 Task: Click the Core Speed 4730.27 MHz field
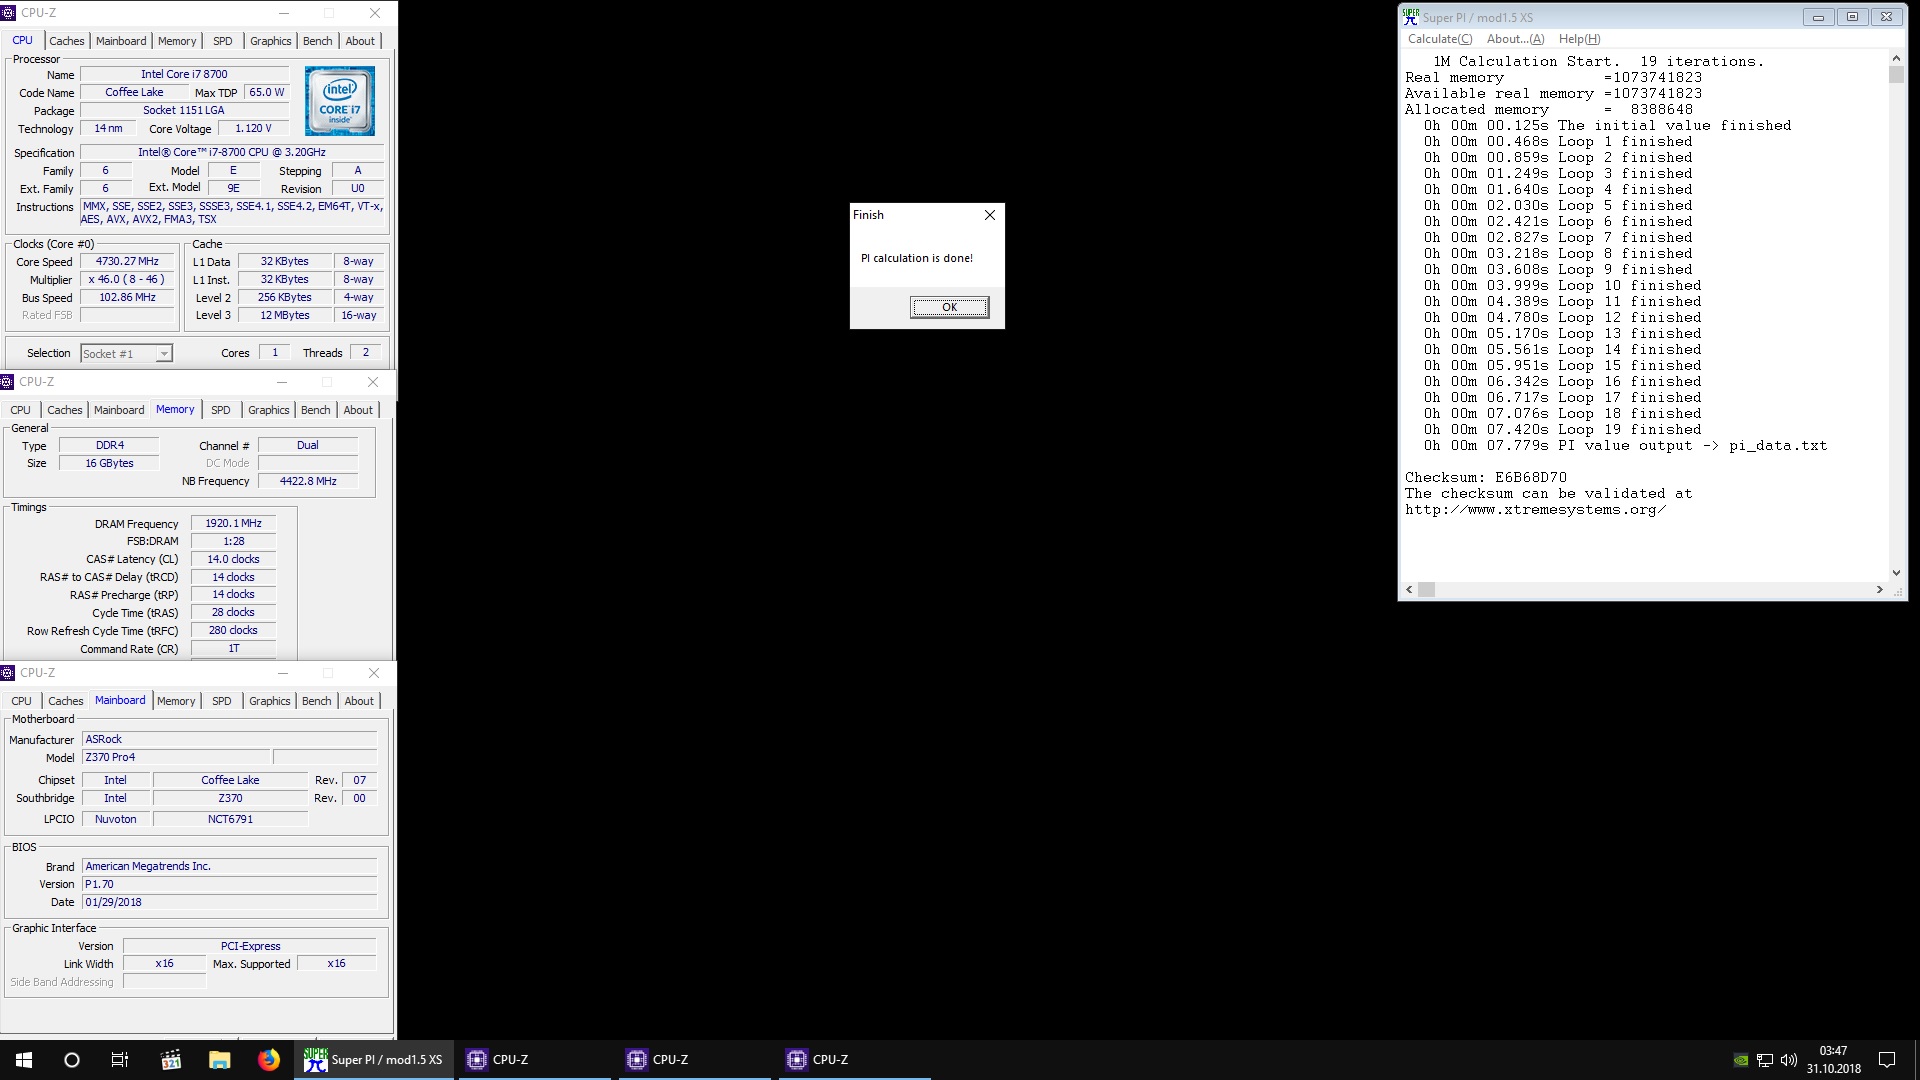(x=128, y=262)
